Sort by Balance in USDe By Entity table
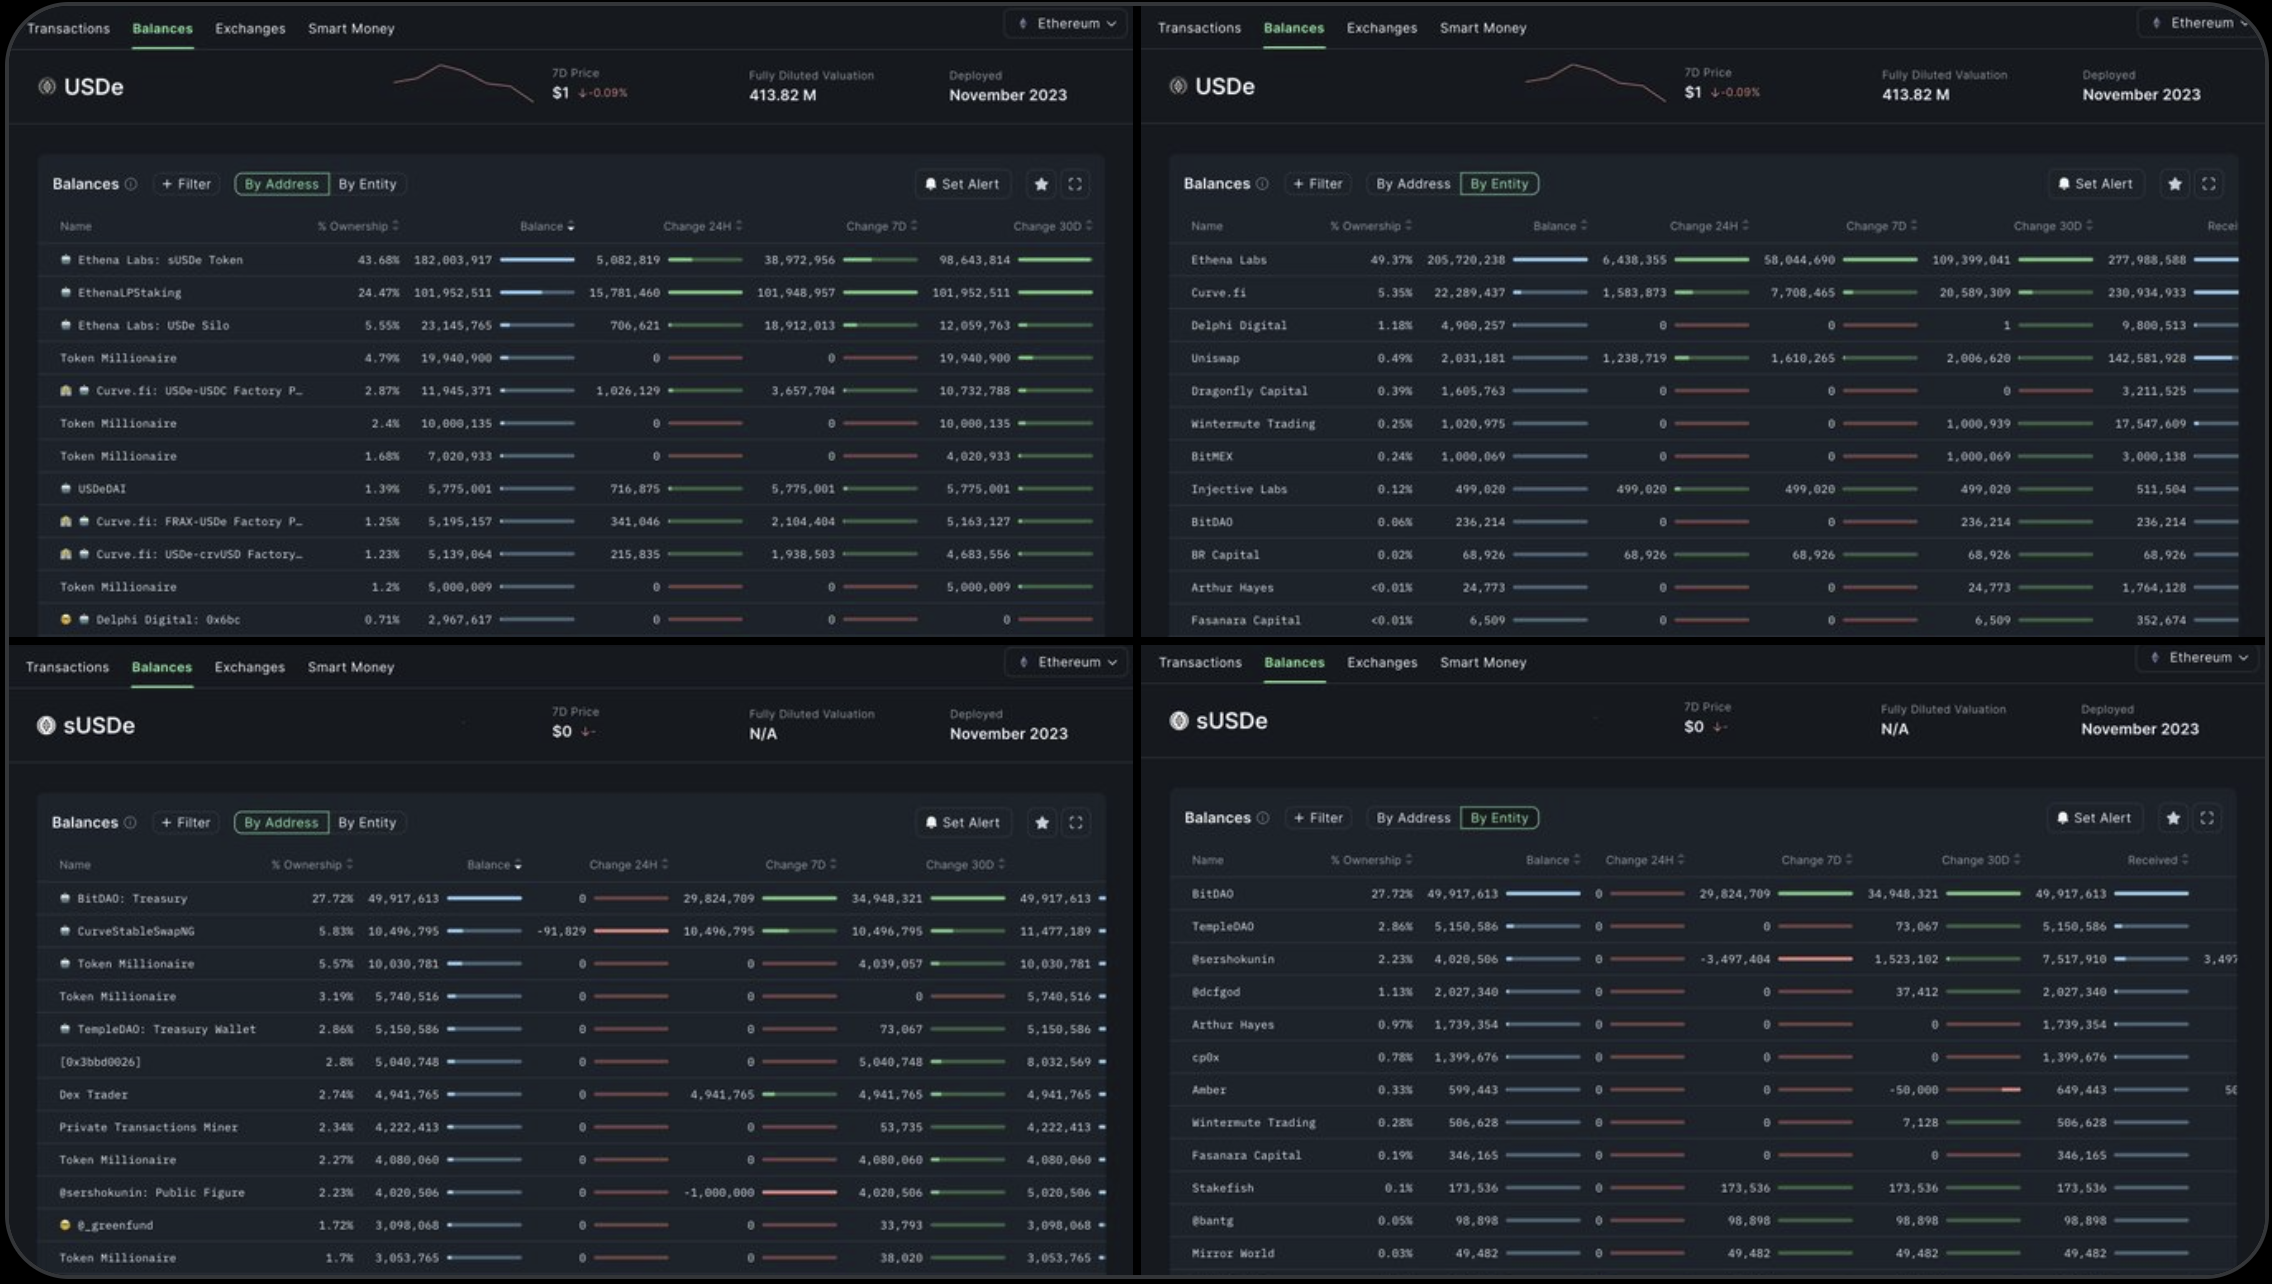2272x1284 pixels. 1560,226
